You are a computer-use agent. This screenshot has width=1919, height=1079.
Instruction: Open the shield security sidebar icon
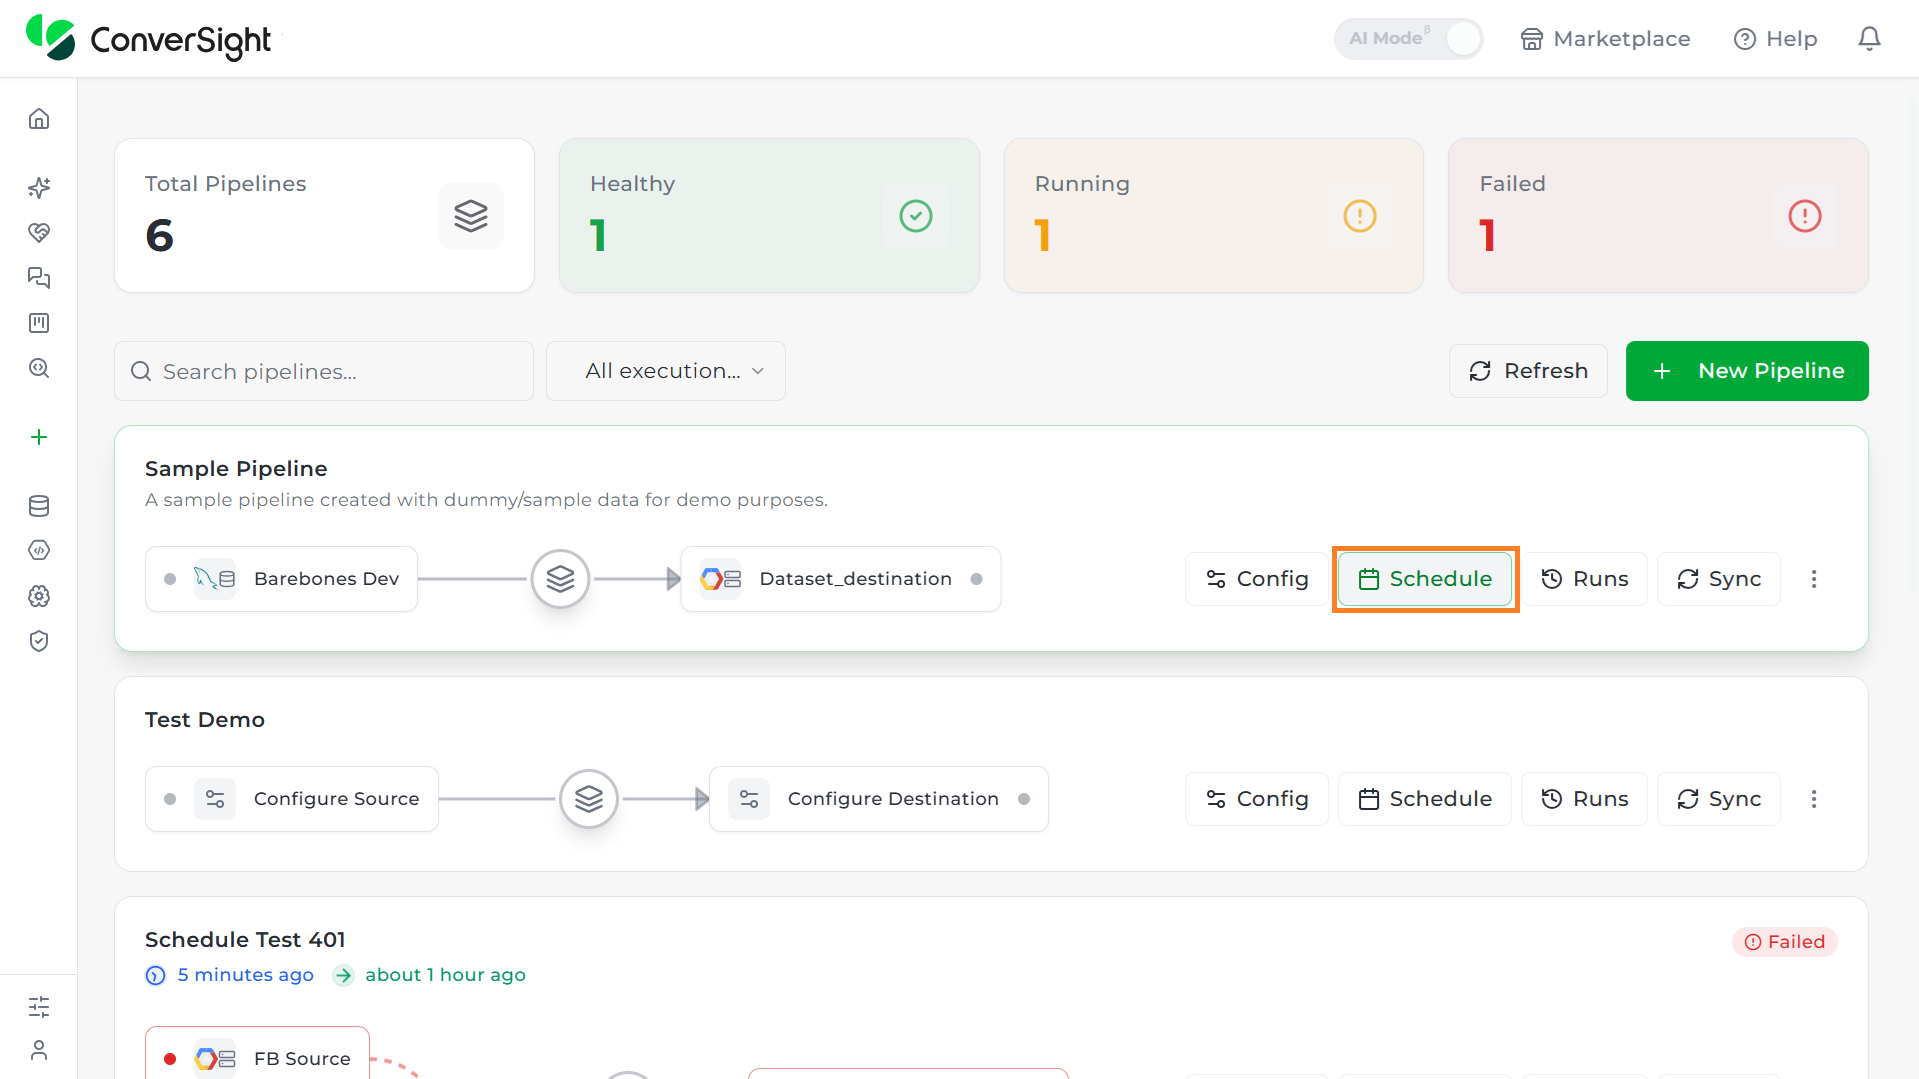tap(39, 641)
